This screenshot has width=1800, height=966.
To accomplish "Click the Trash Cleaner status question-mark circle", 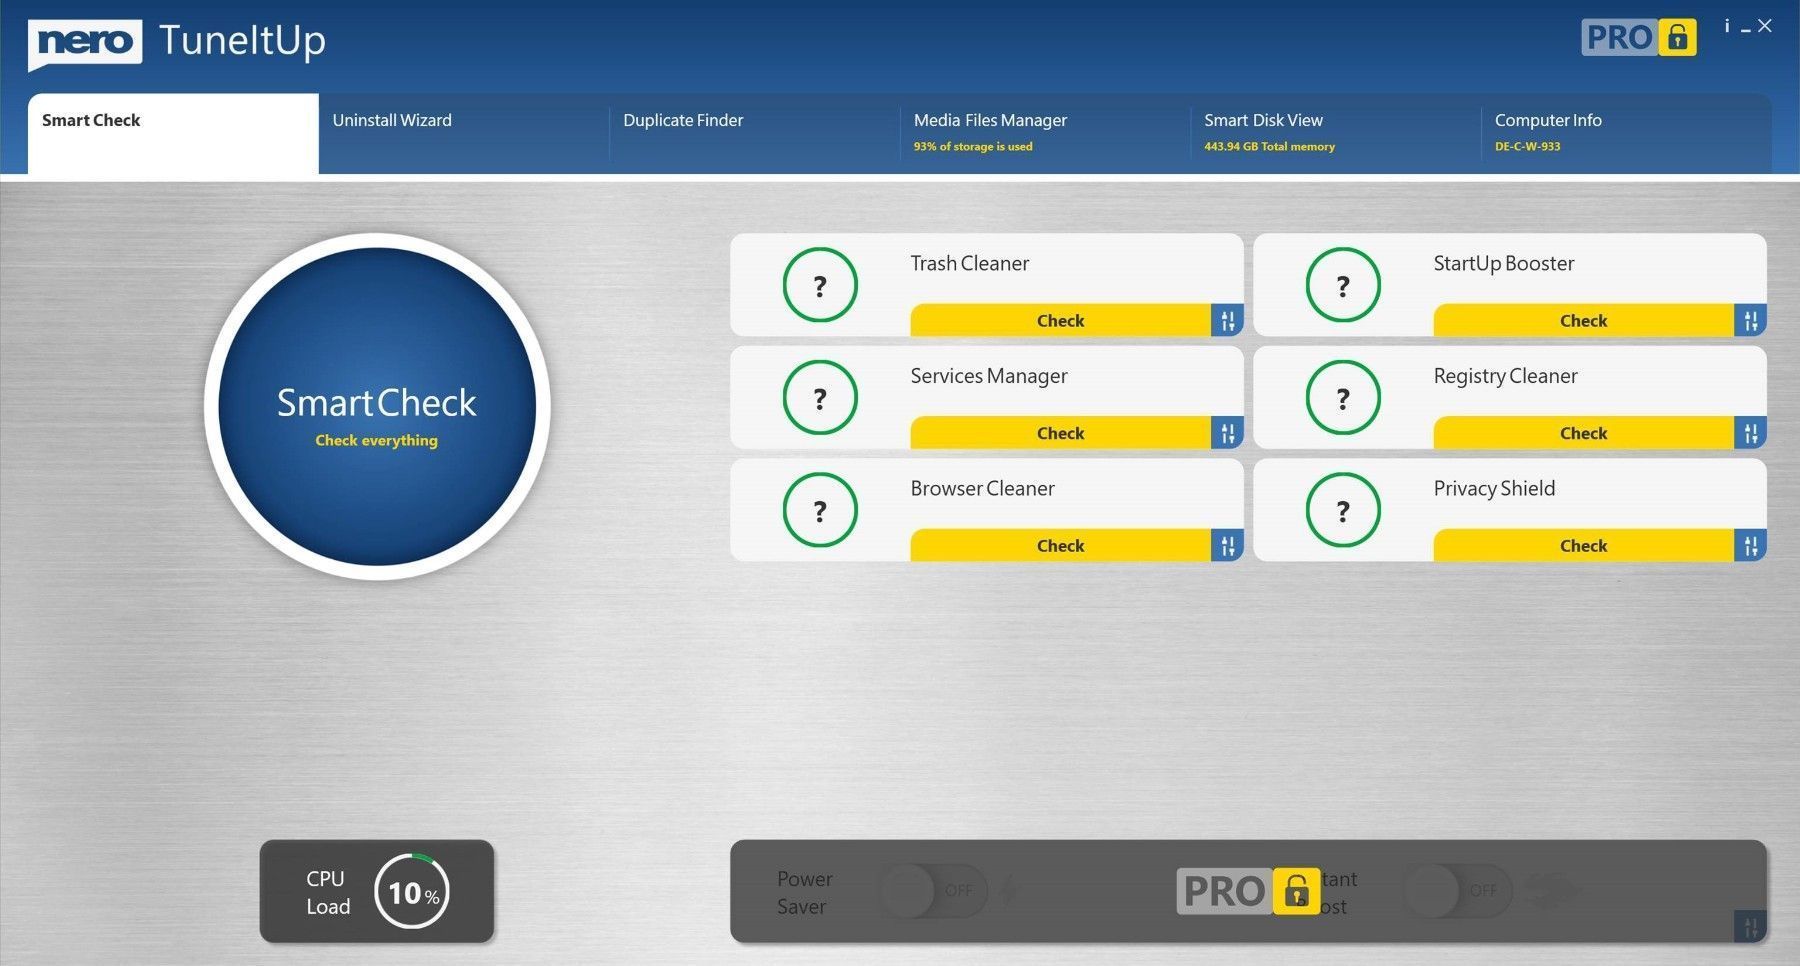I will (x=820, y=285).
